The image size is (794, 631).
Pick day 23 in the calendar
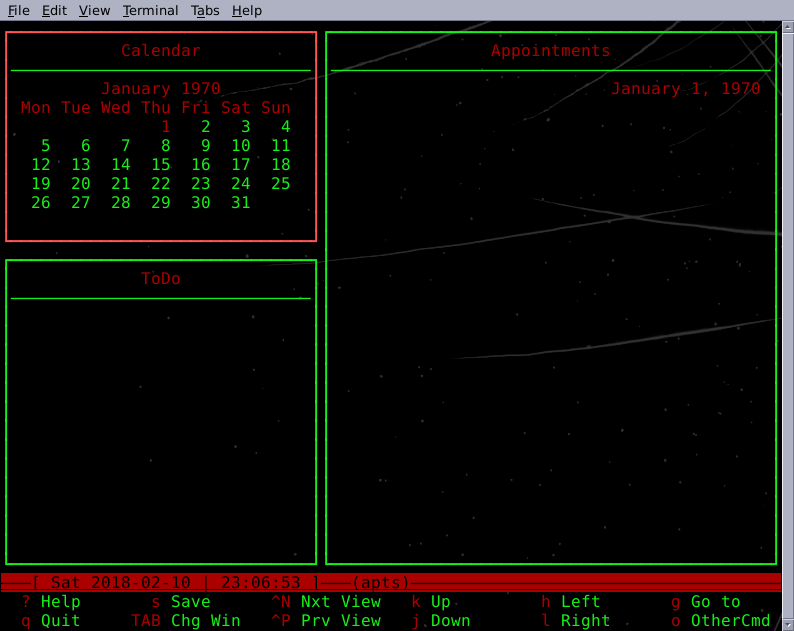(x=201, y=184)
